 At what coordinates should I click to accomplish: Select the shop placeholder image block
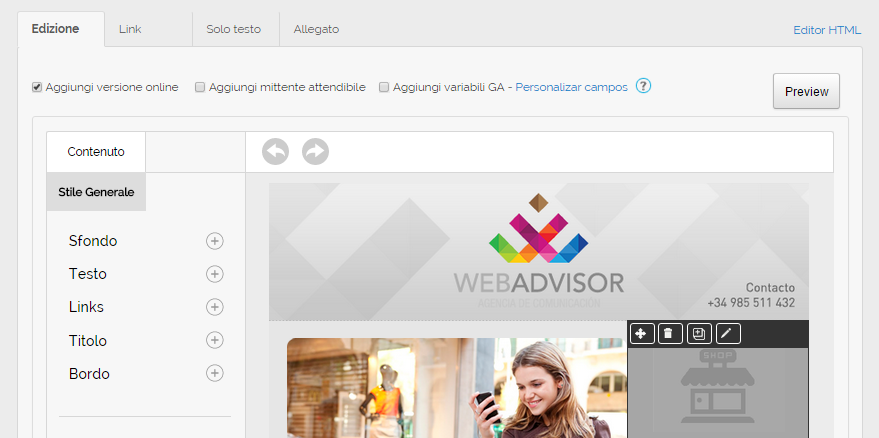click(718, 393)
